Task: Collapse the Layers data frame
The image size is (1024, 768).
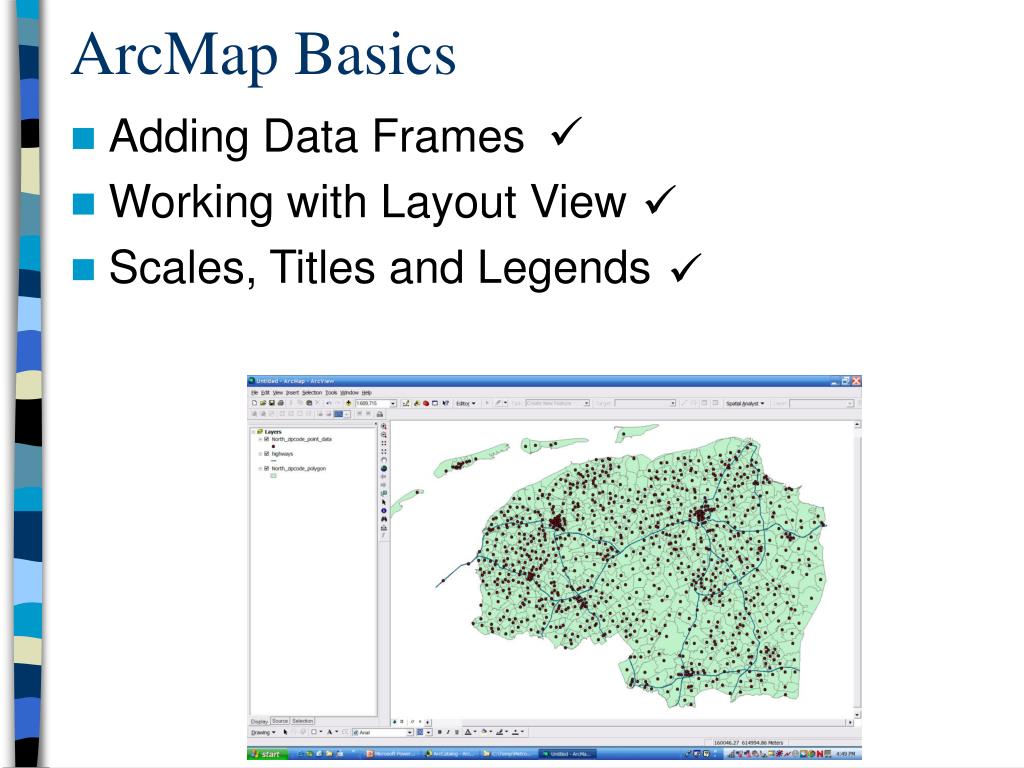Action: click(253, 432)
